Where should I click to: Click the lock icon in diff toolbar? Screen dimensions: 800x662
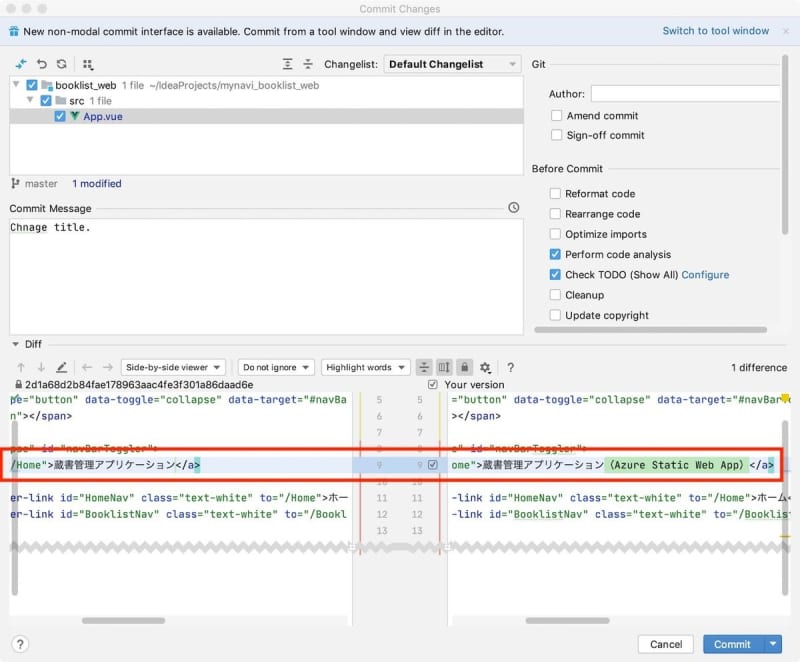coord(464,367)
